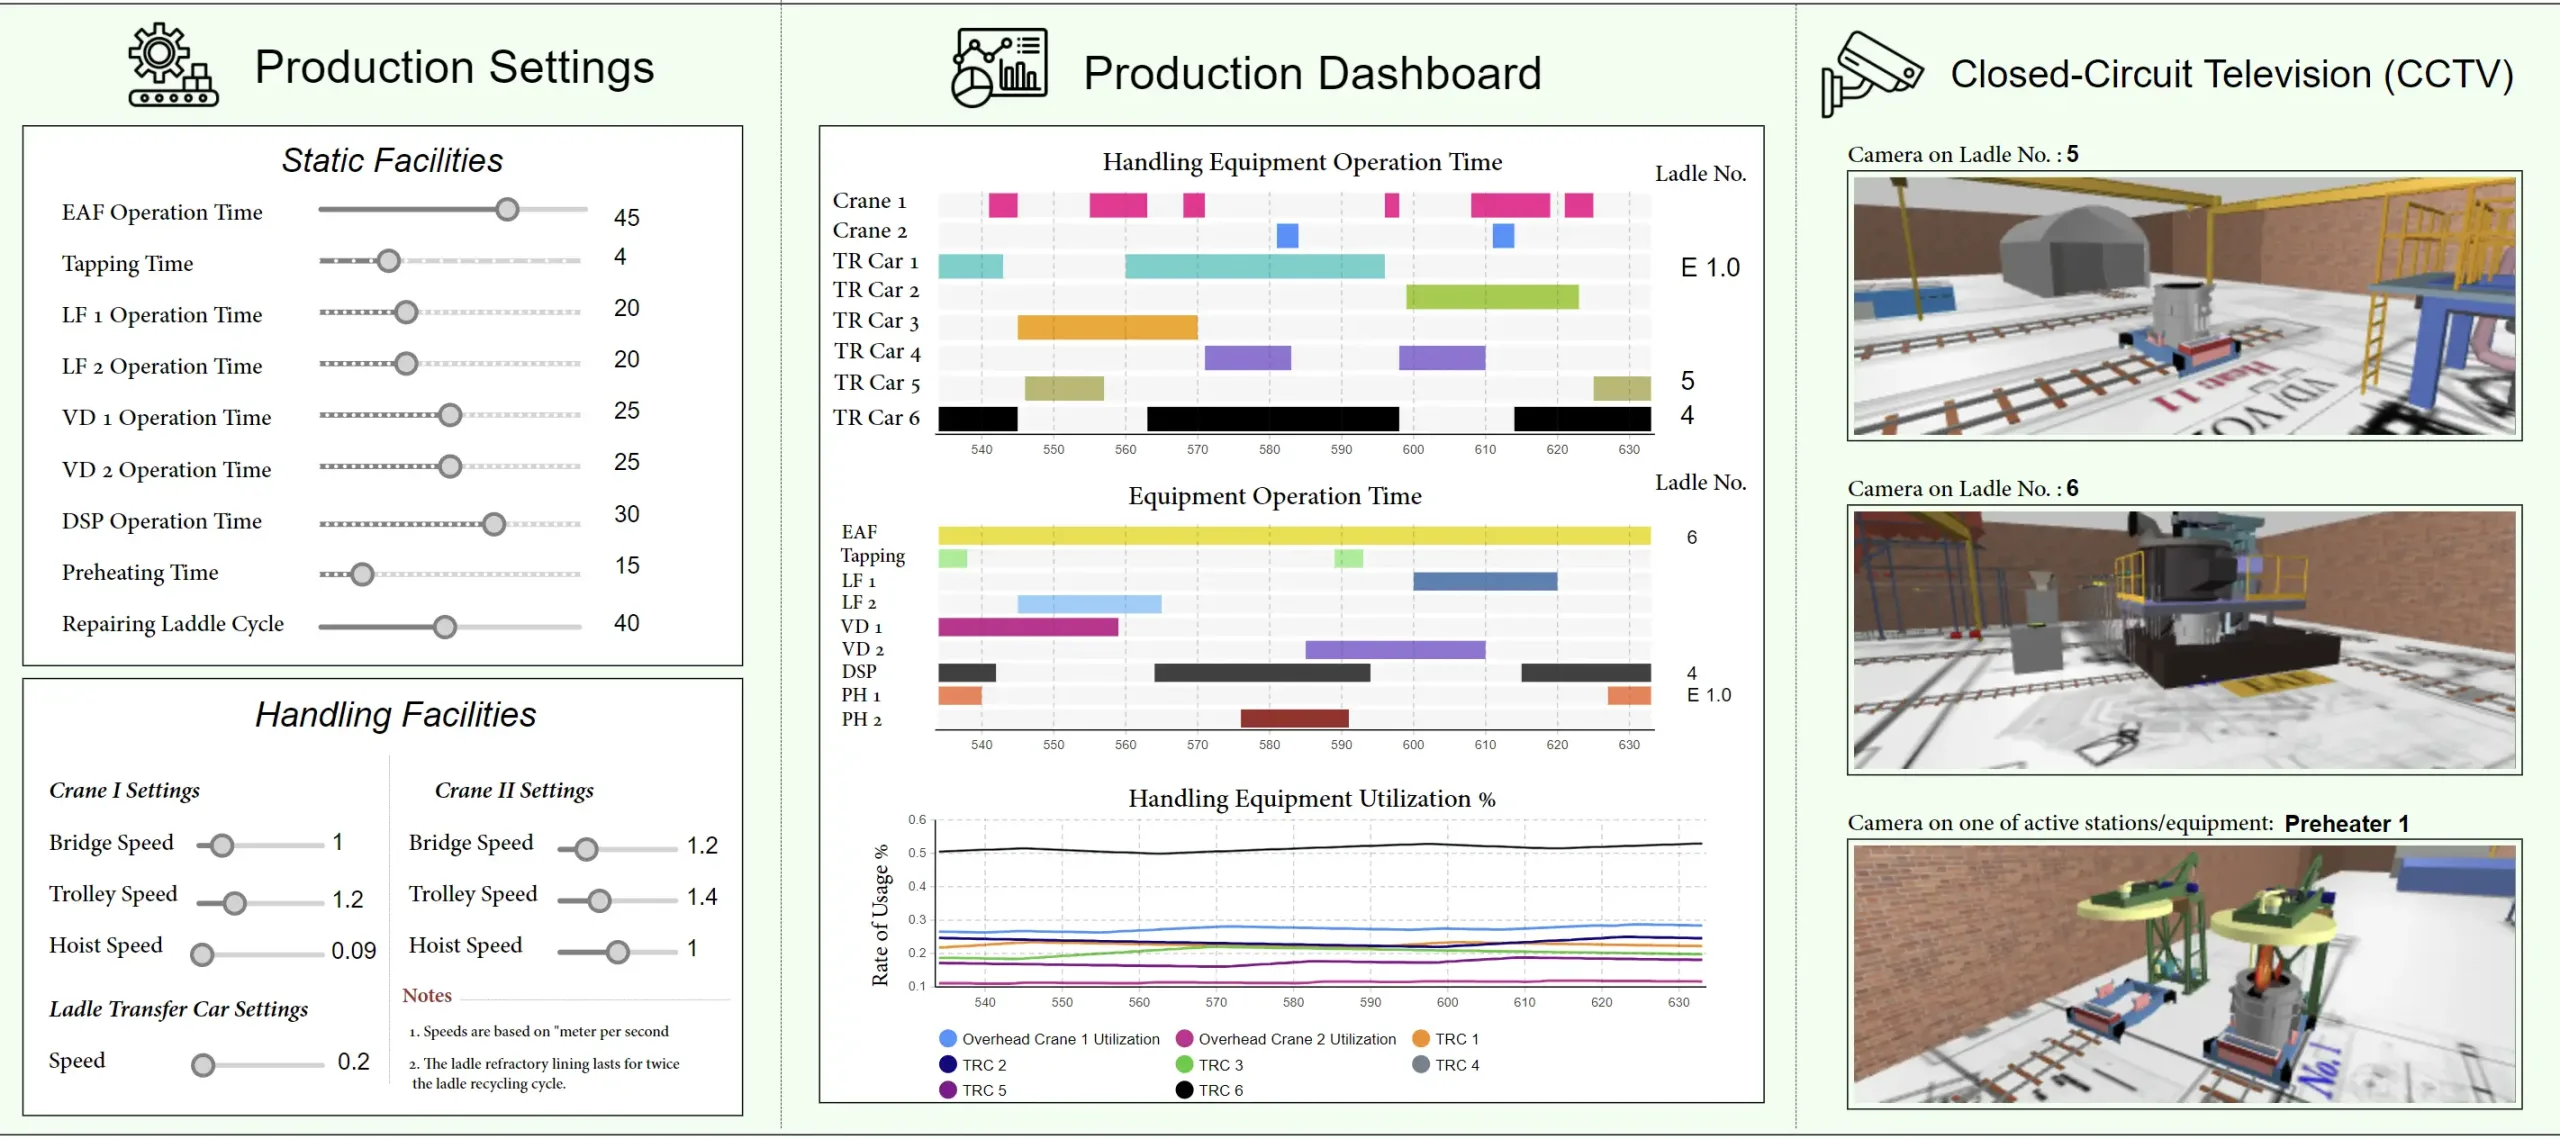
Task: Toggle the TRC 2 navy legend marker
Action: pyautogui.click(x=948, y=1065)
